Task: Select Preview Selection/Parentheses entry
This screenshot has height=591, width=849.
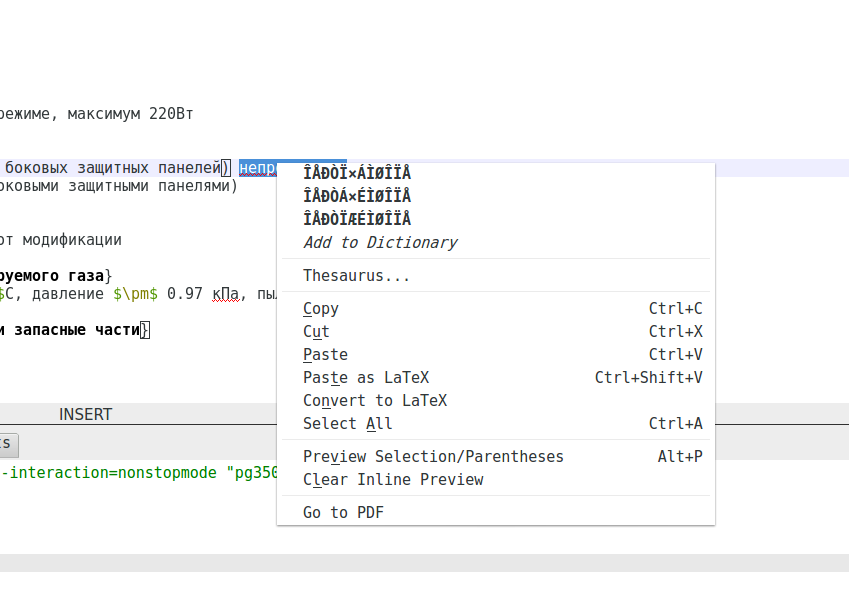Action: pos(495,457)
